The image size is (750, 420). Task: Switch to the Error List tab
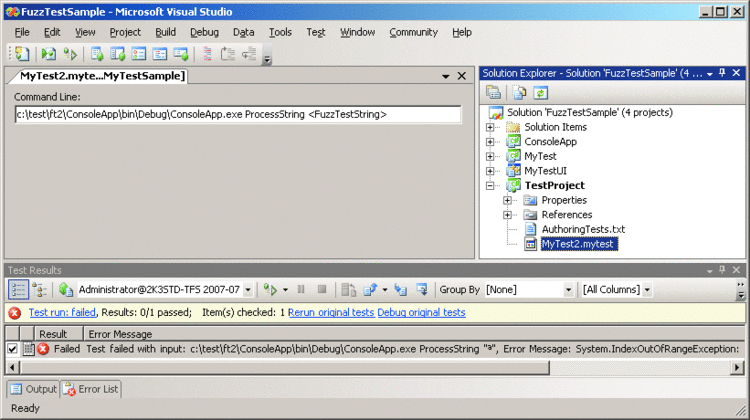pyautogui.click(x=90, y=389)
